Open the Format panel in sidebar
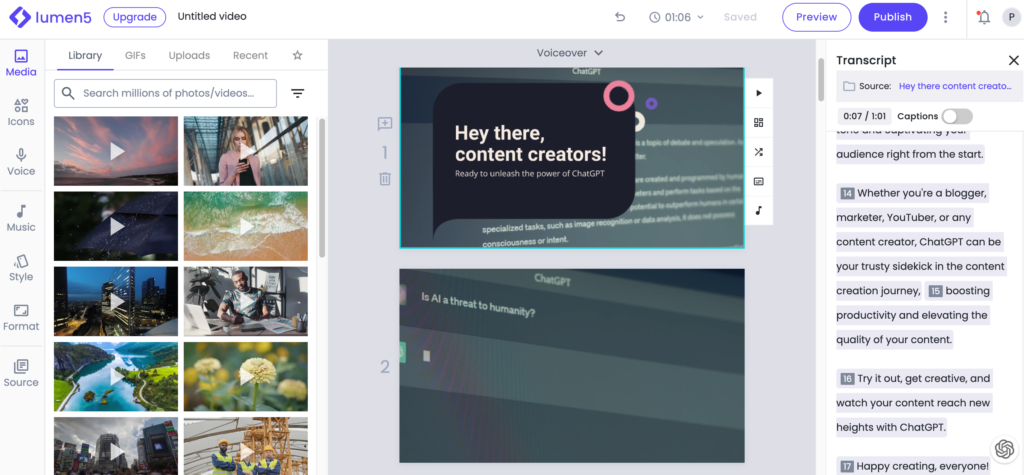The width and height of the screenshot is (1024, 475). click(21, 317)
